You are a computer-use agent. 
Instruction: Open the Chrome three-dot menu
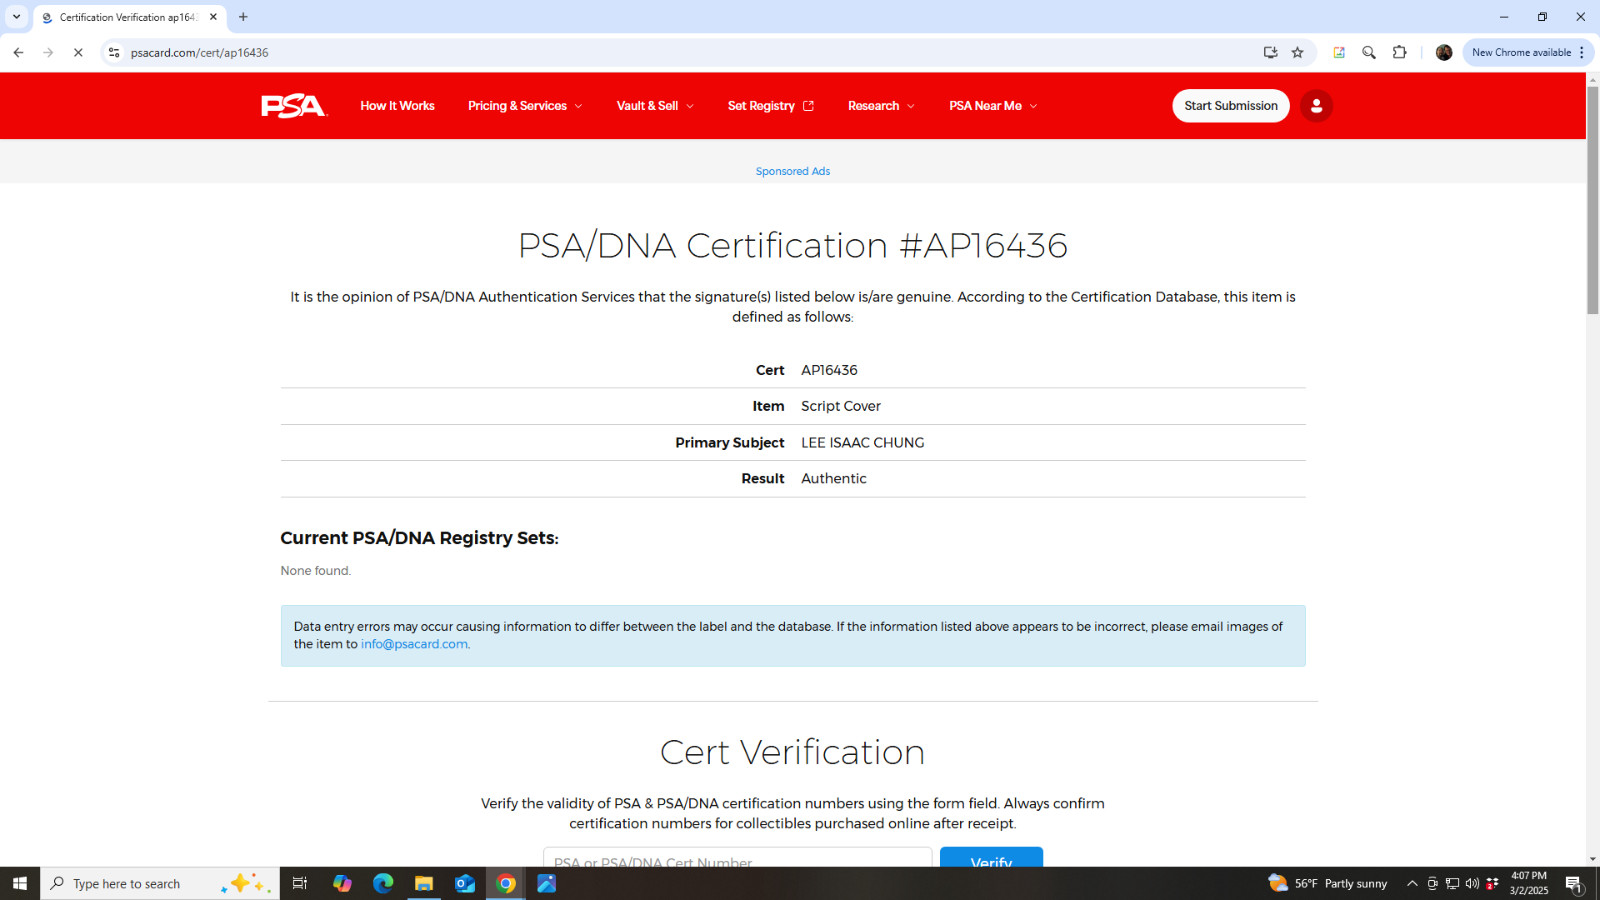[1582, 53]
